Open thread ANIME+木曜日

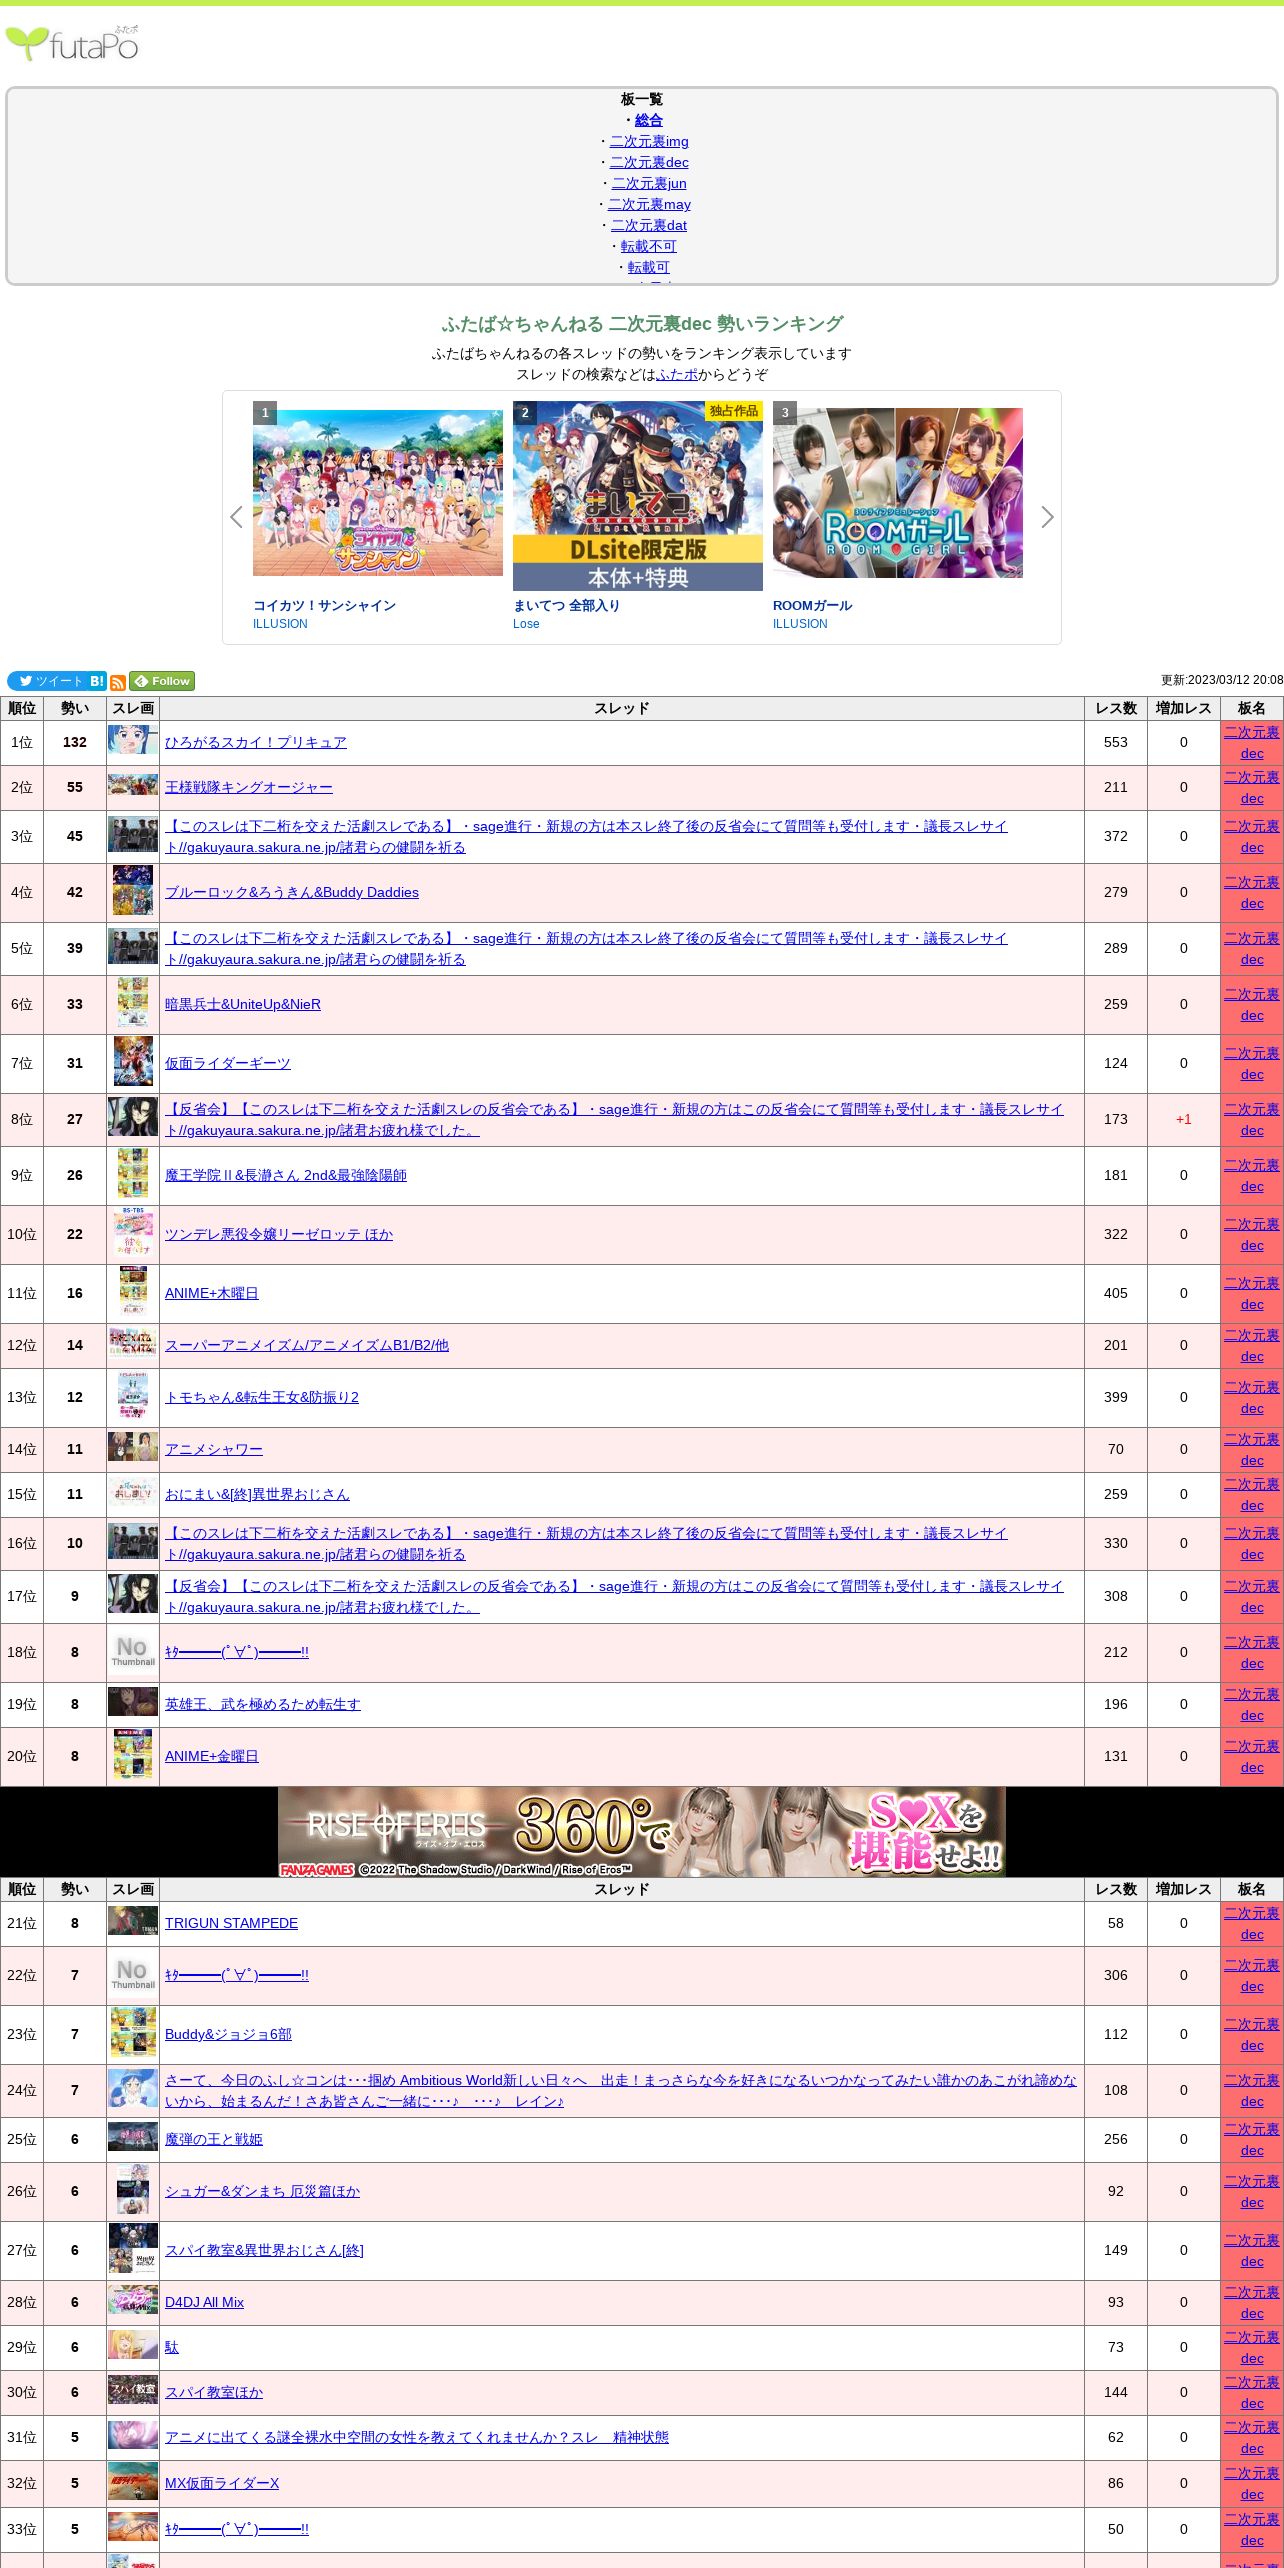click(212, 1293)
